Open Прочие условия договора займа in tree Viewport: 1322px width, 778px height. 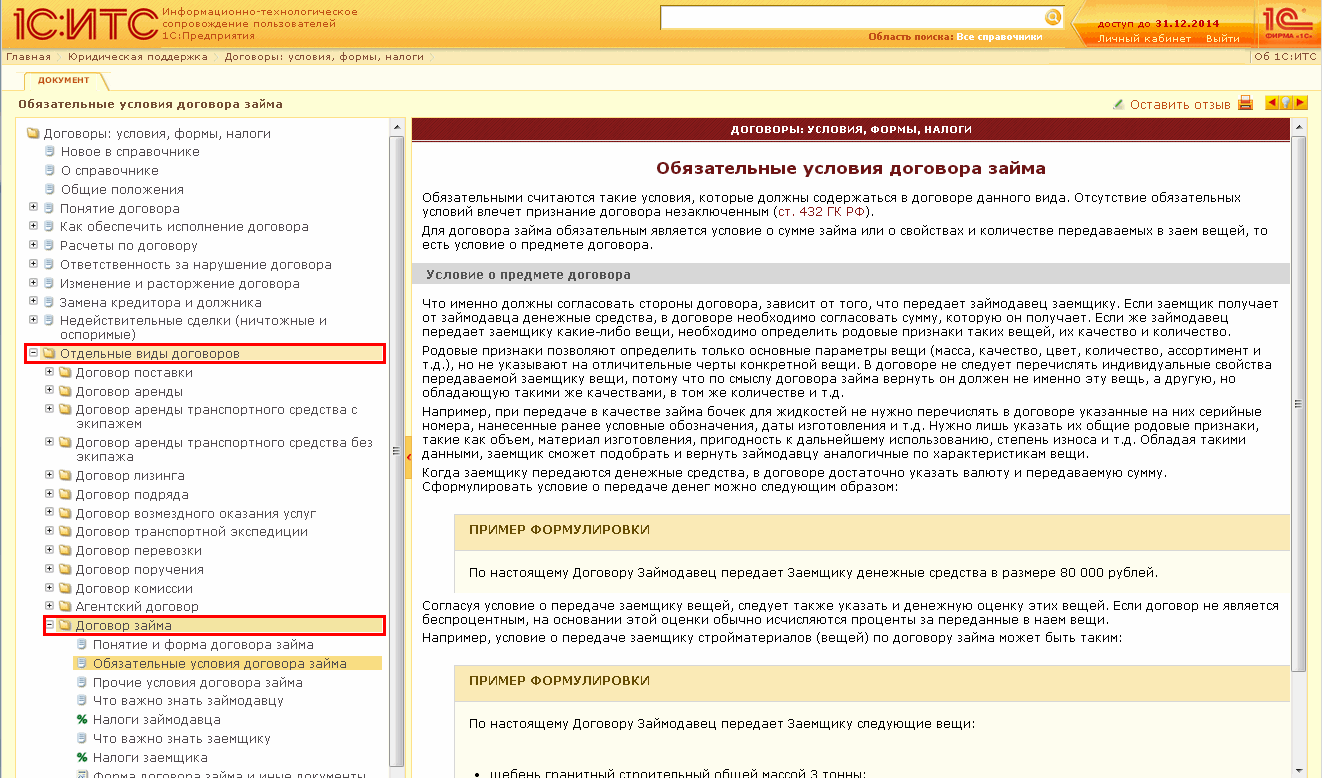pos(197,682)
